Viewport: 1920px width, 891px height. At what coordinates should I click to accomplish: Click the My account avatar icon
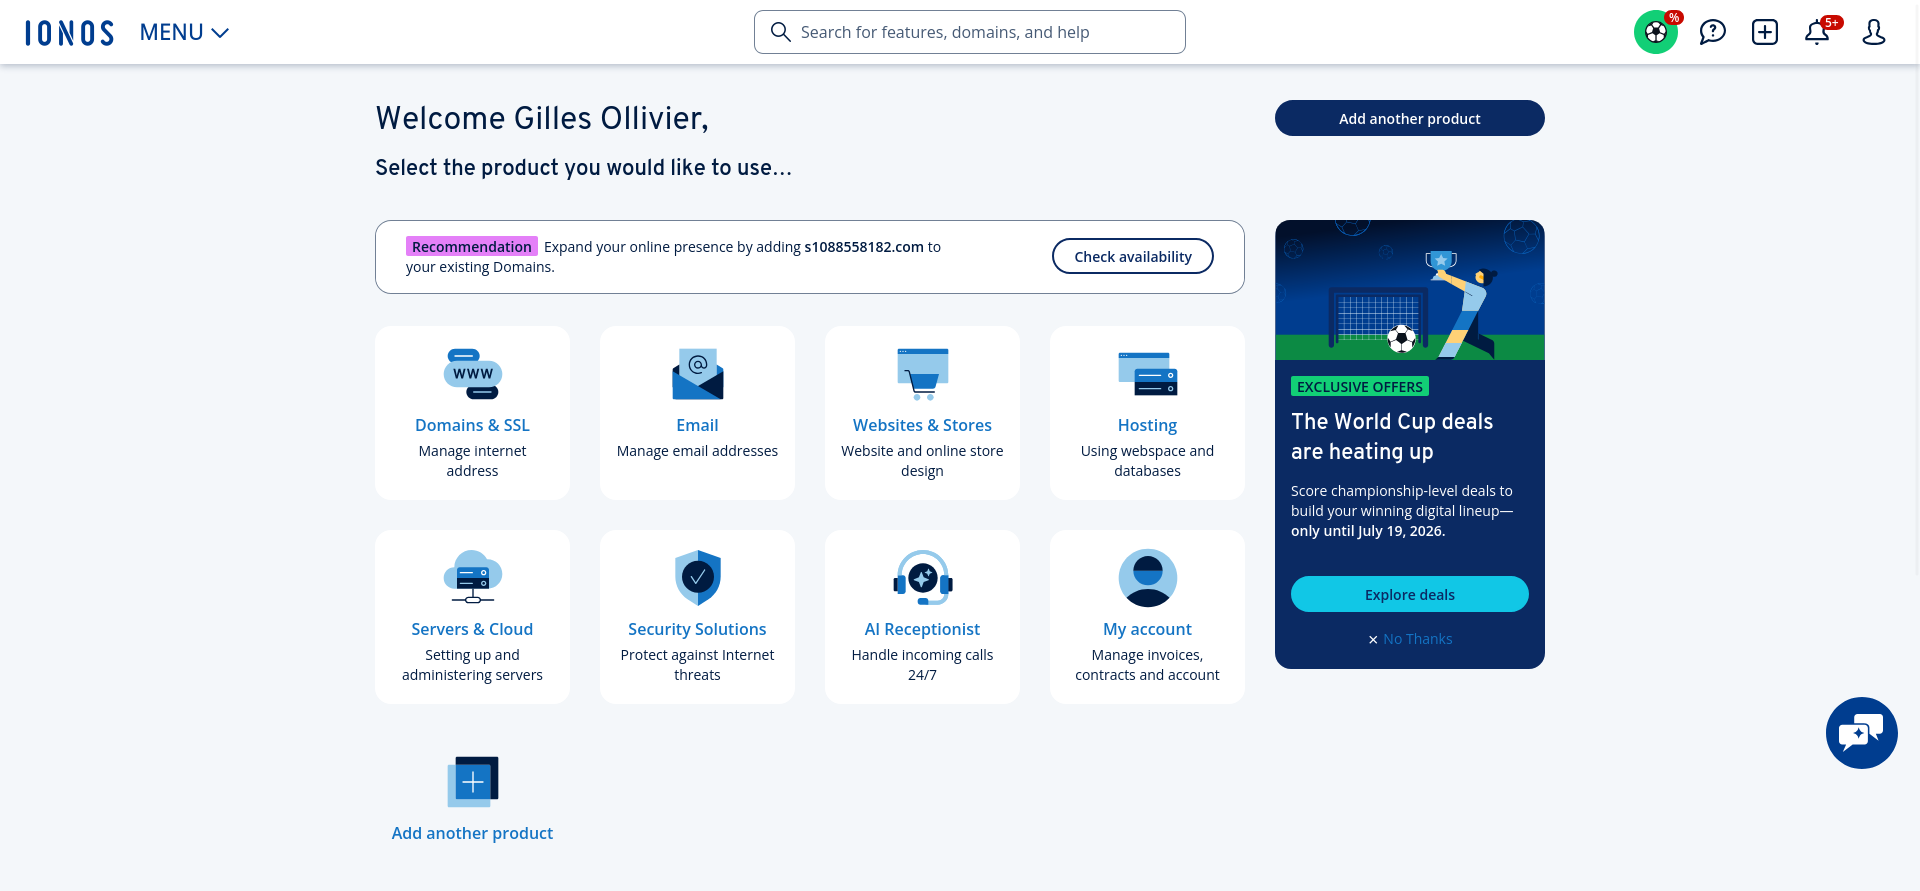click(1147, 577)
